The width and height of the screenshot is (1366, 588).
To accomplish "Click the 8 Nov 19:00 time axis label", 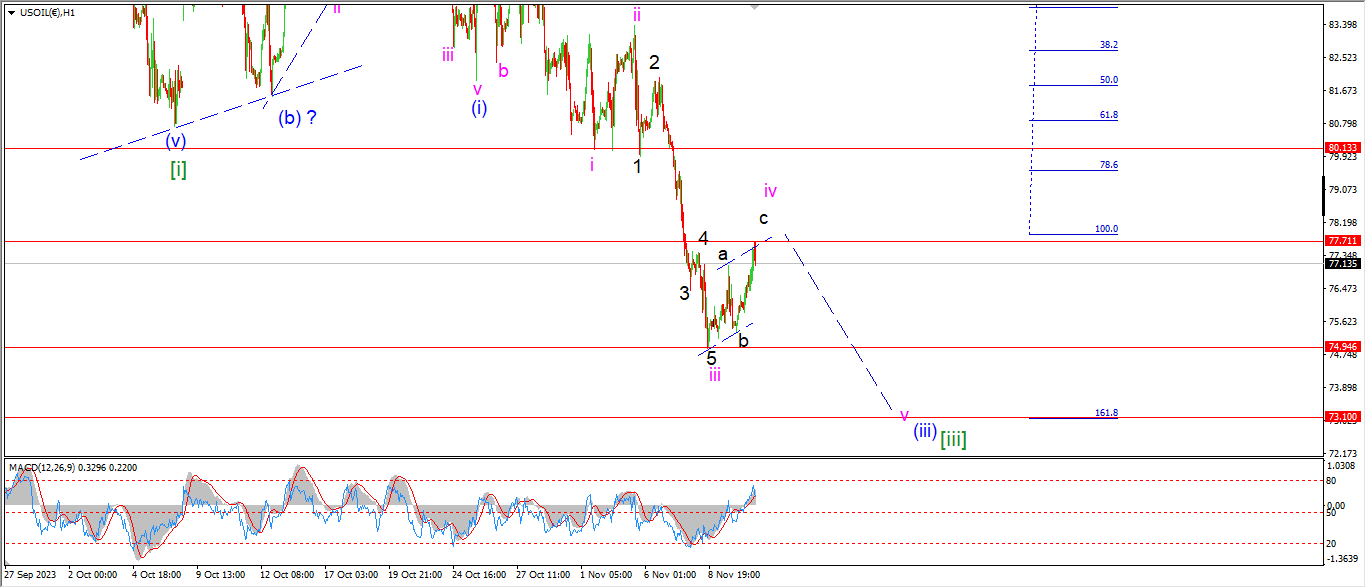I will pos(733,575).
